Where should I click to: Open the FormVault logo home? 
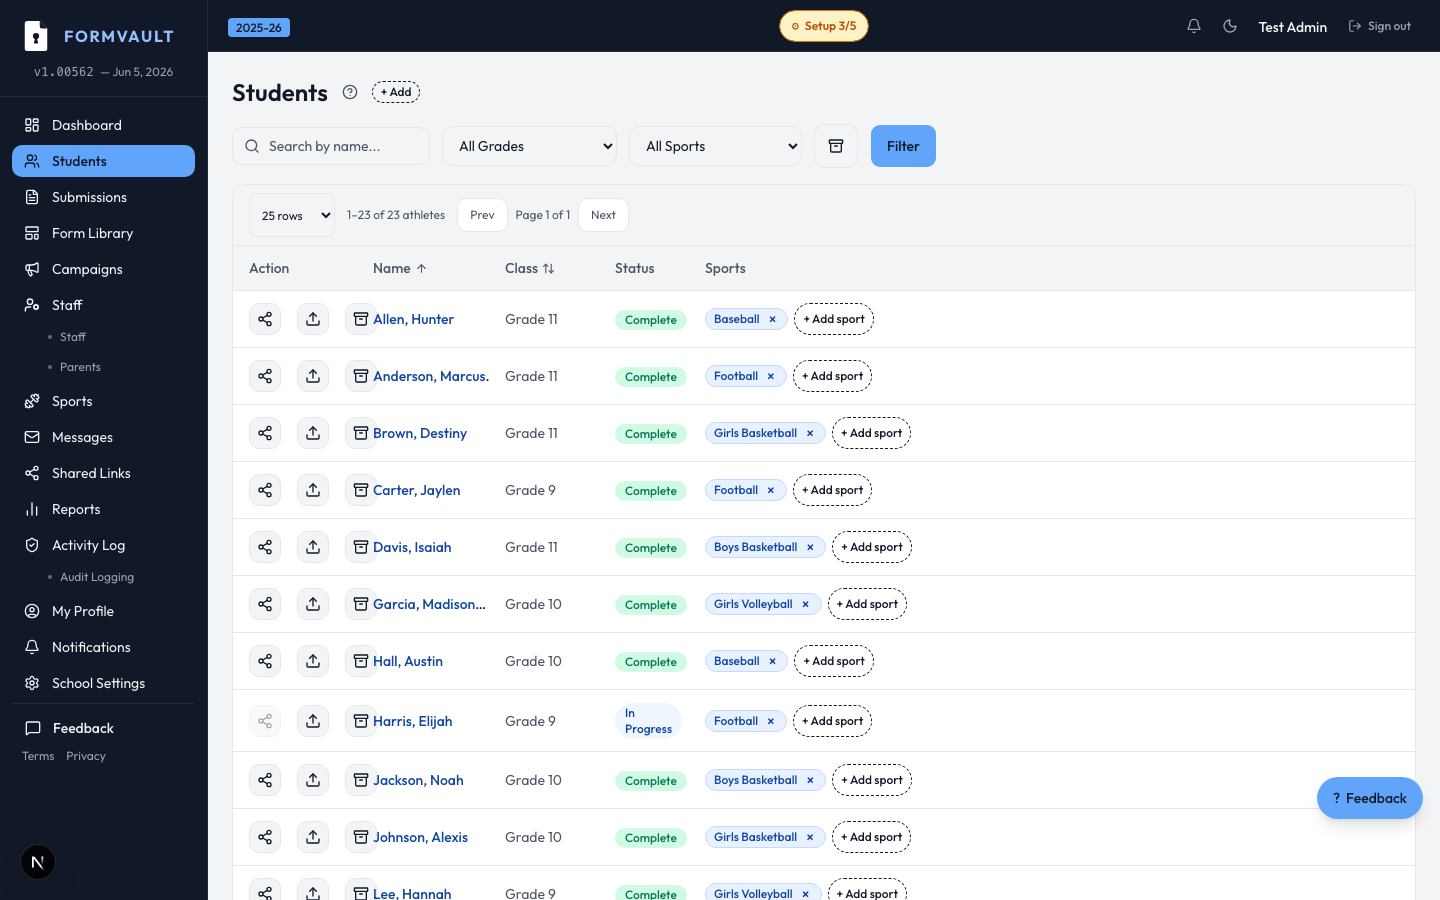click(99, 36)
